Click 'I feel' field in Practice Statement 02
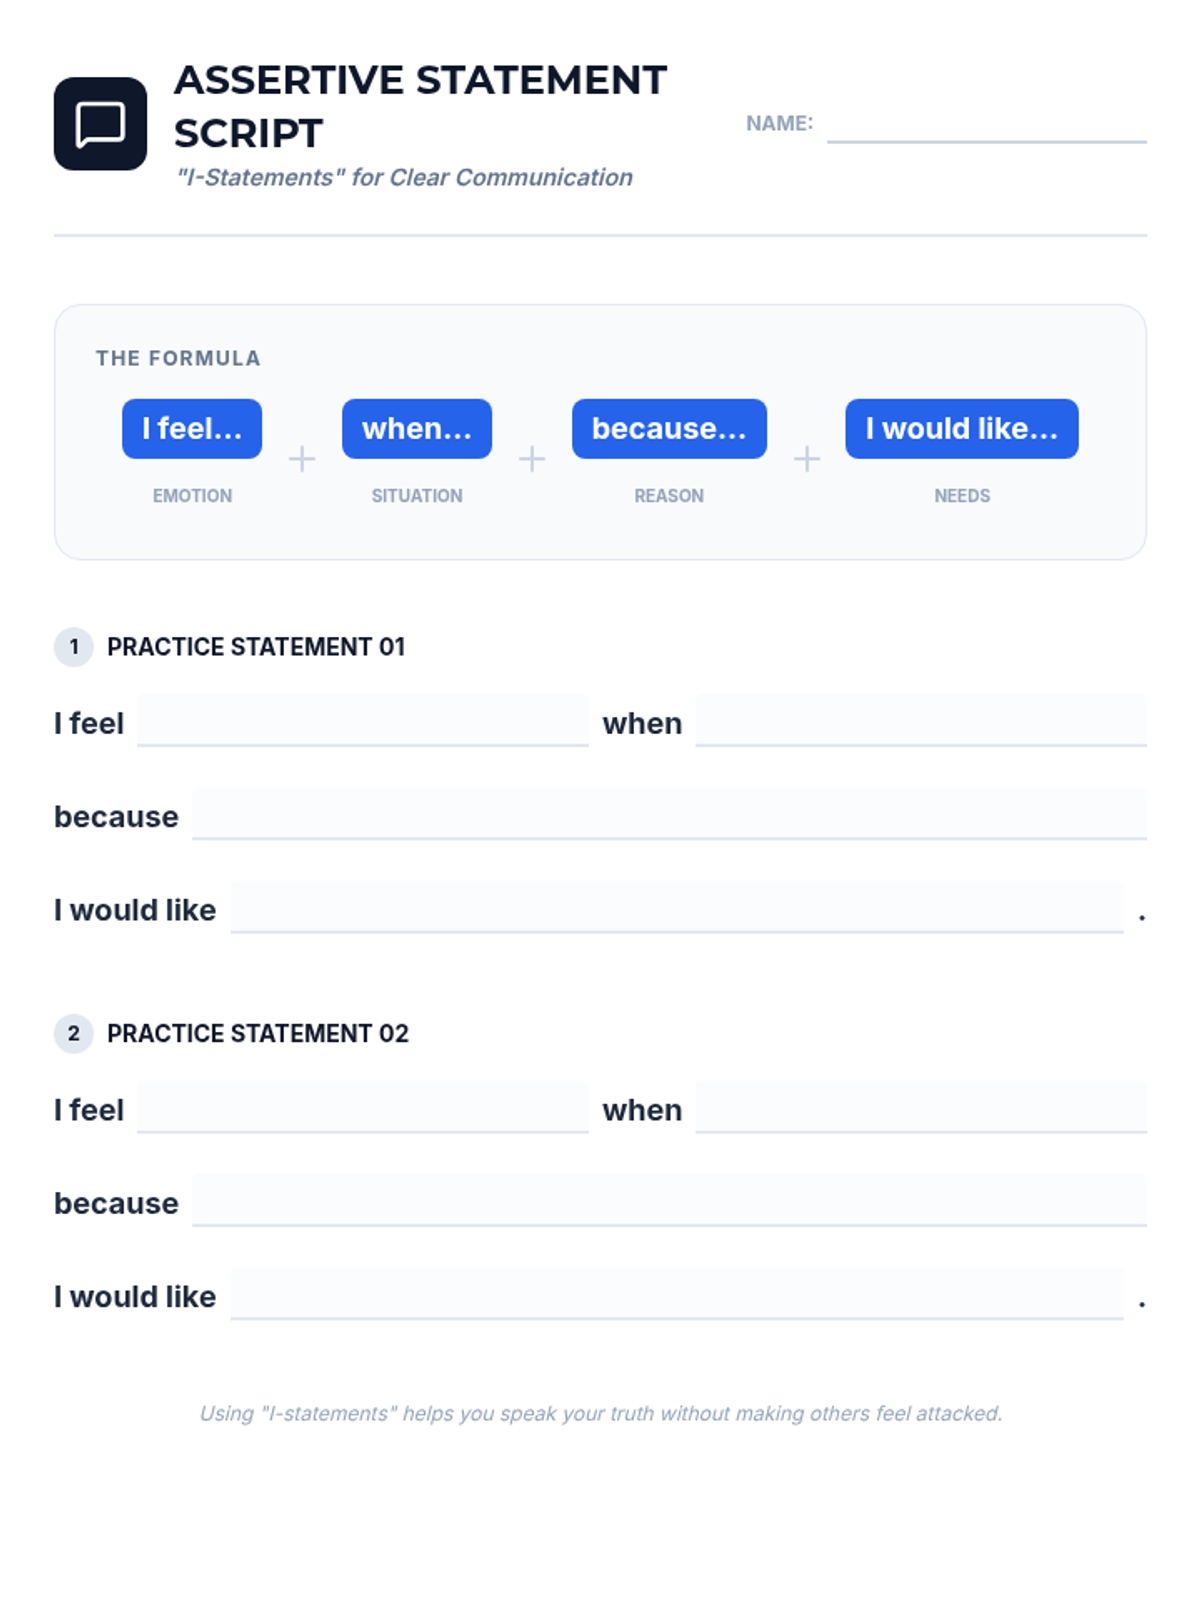The height and width of the screenshot is (1600, 1200). [x=362, y=1107]
